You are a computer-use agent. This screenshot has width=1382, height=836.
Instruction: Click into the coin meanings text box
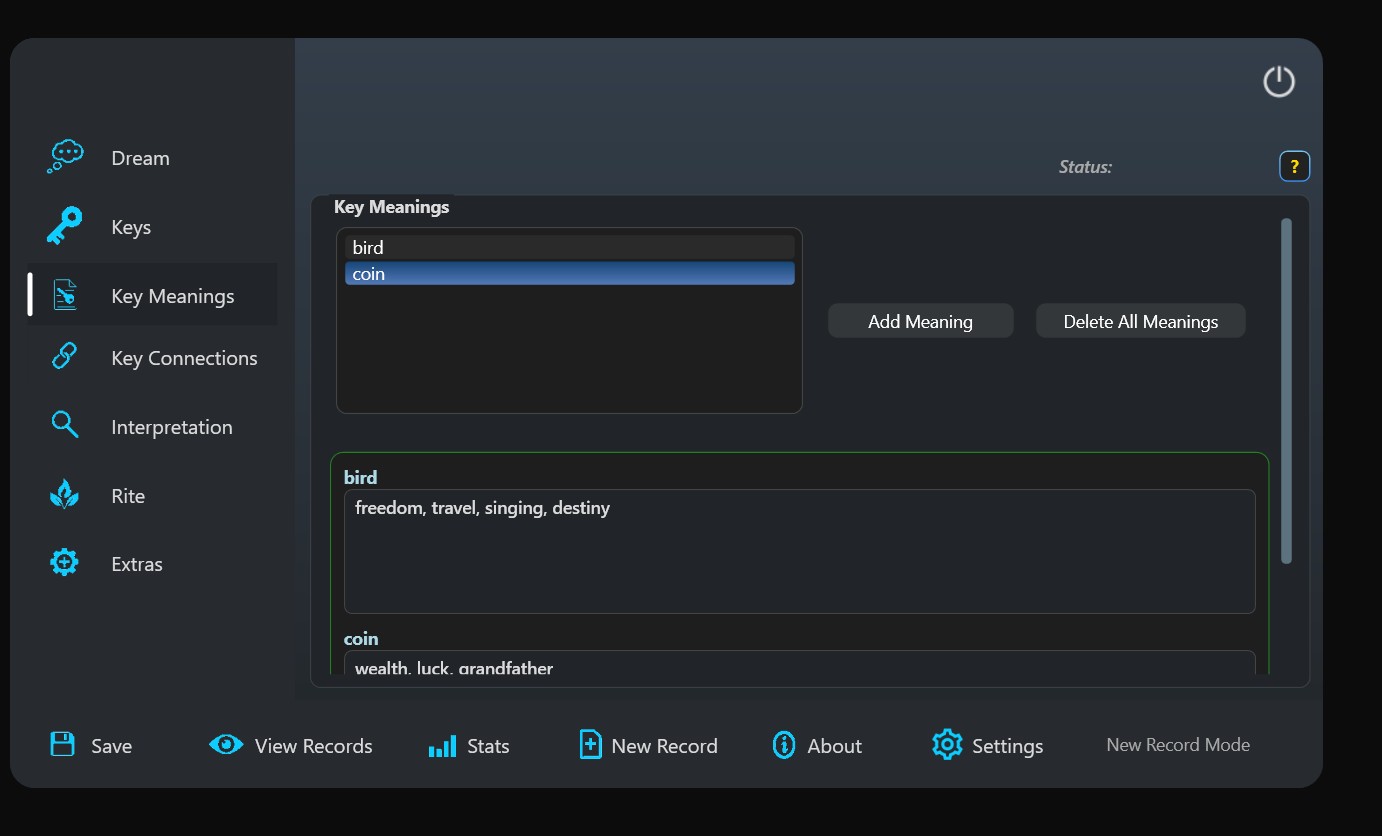pyautogui.click(x=800, y=663)
